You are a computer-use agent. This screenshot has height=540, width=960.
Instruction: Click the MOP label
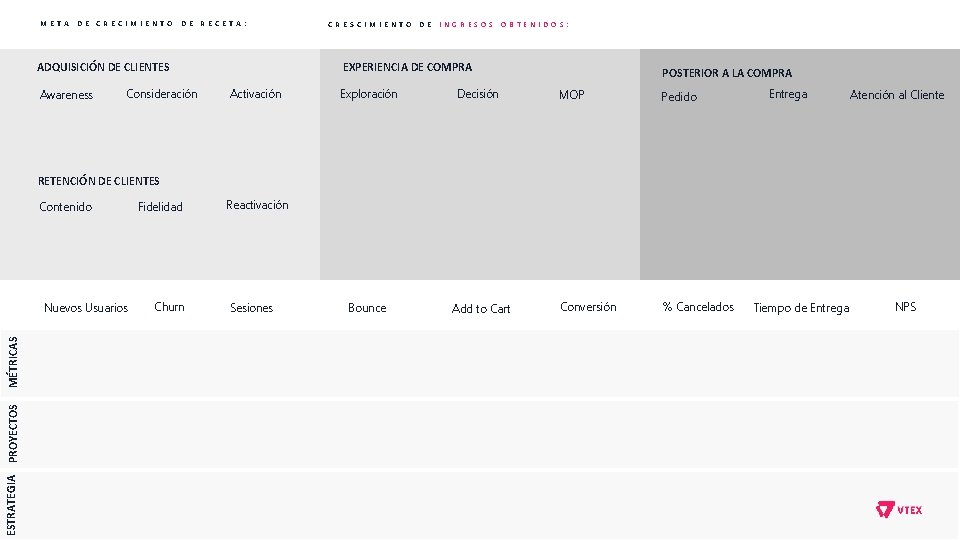click(572, 95)
